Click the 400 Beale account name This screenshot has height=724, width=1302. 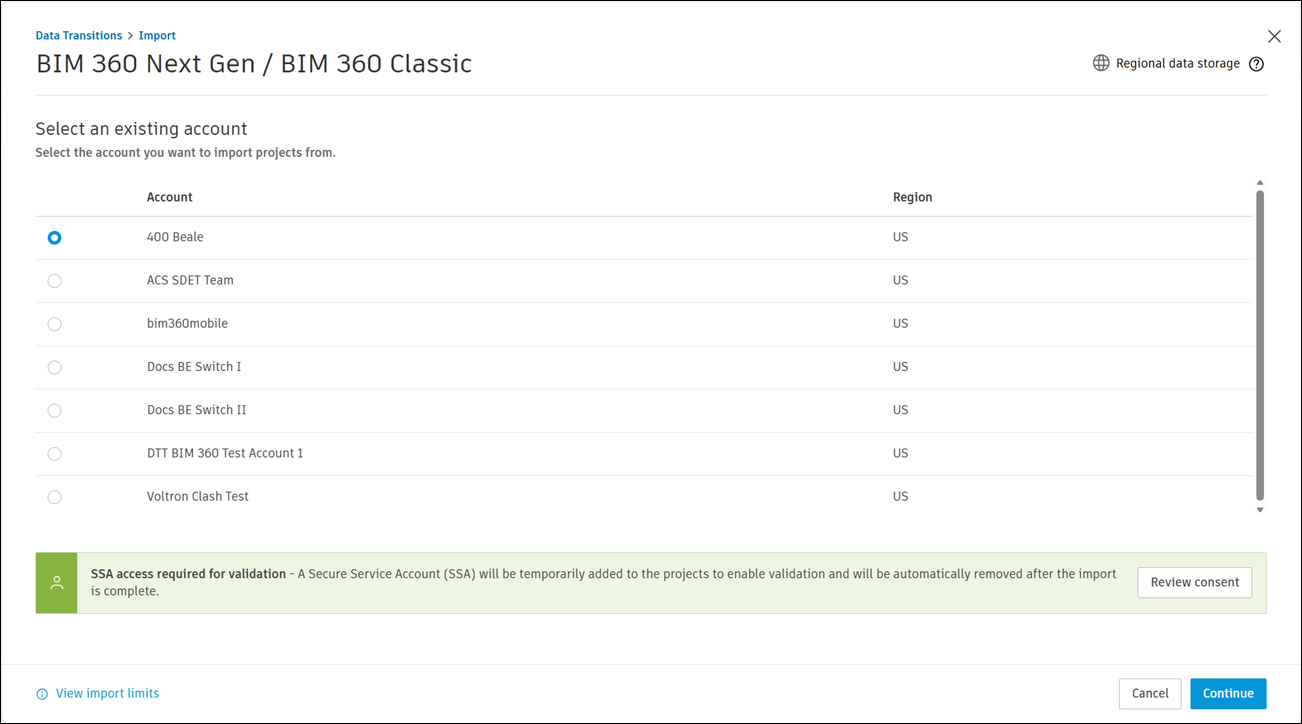pos(175,237)
